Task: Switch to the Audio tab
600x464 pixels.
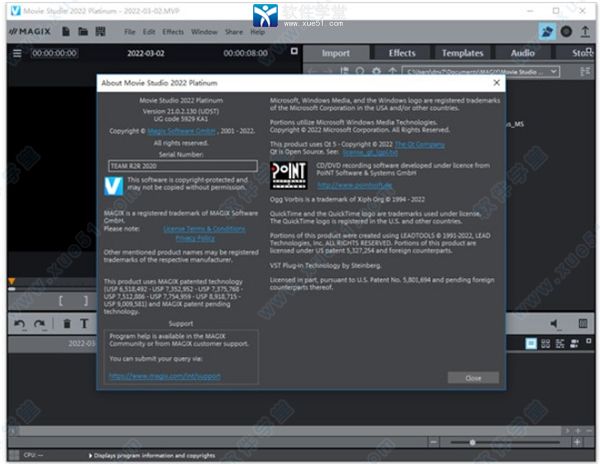Action: point(522,53)
